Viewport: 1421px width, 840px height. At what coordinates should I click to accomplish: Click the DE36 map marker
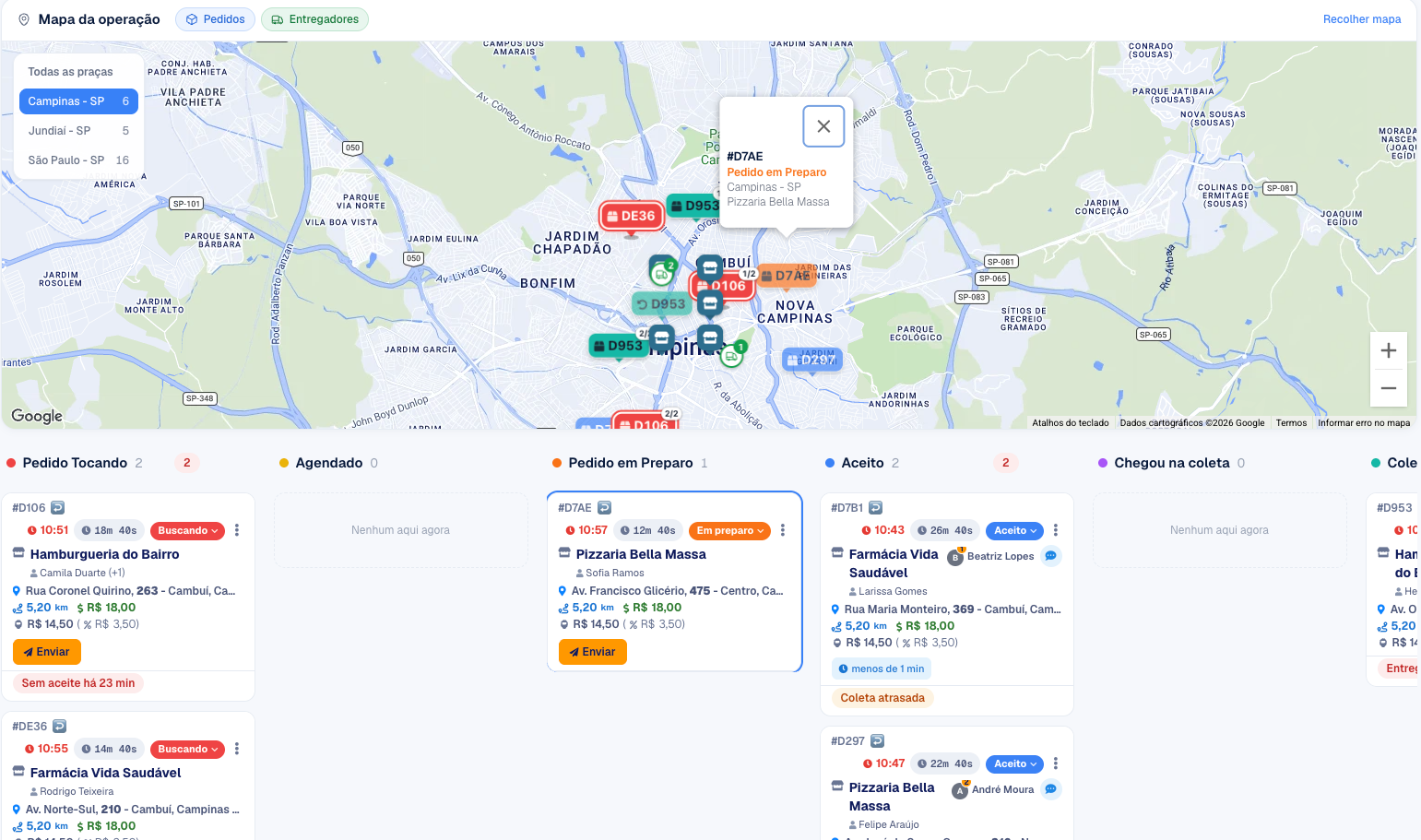pyautogui.click(x=631, y=216)
